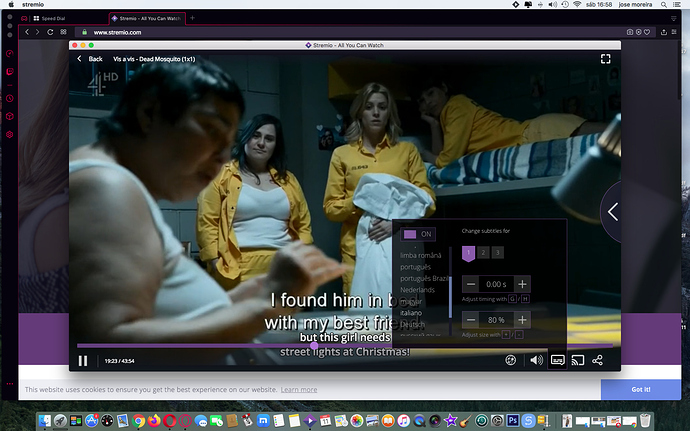Increase subtitle size above 80 %

click(x=522, y=320)
